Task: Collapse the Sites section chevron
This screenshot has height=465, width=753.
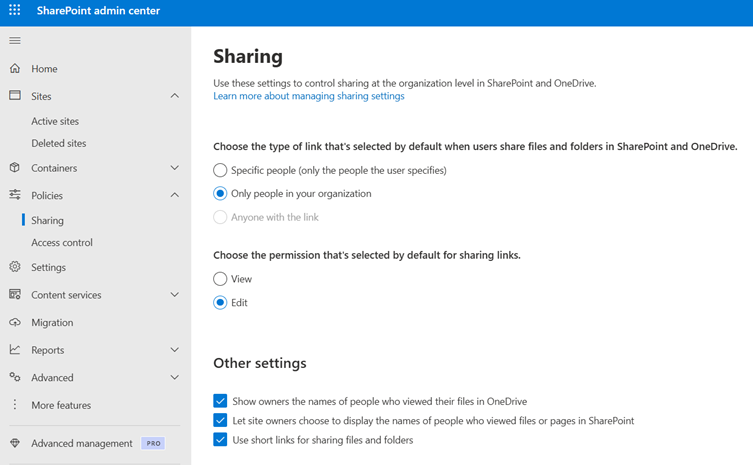Action: [175, 96]
